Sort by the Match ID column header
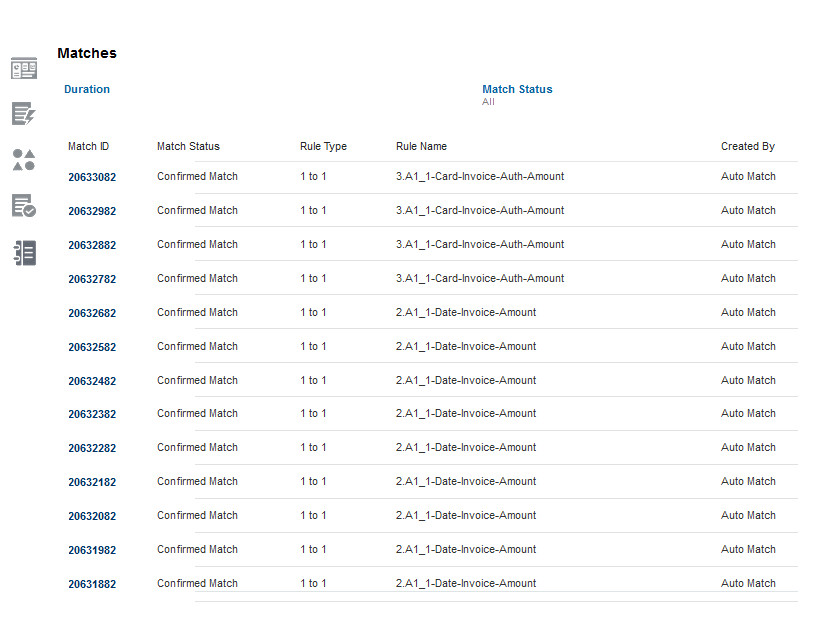The height and width of the screenshot is (623, 819). 89,146
